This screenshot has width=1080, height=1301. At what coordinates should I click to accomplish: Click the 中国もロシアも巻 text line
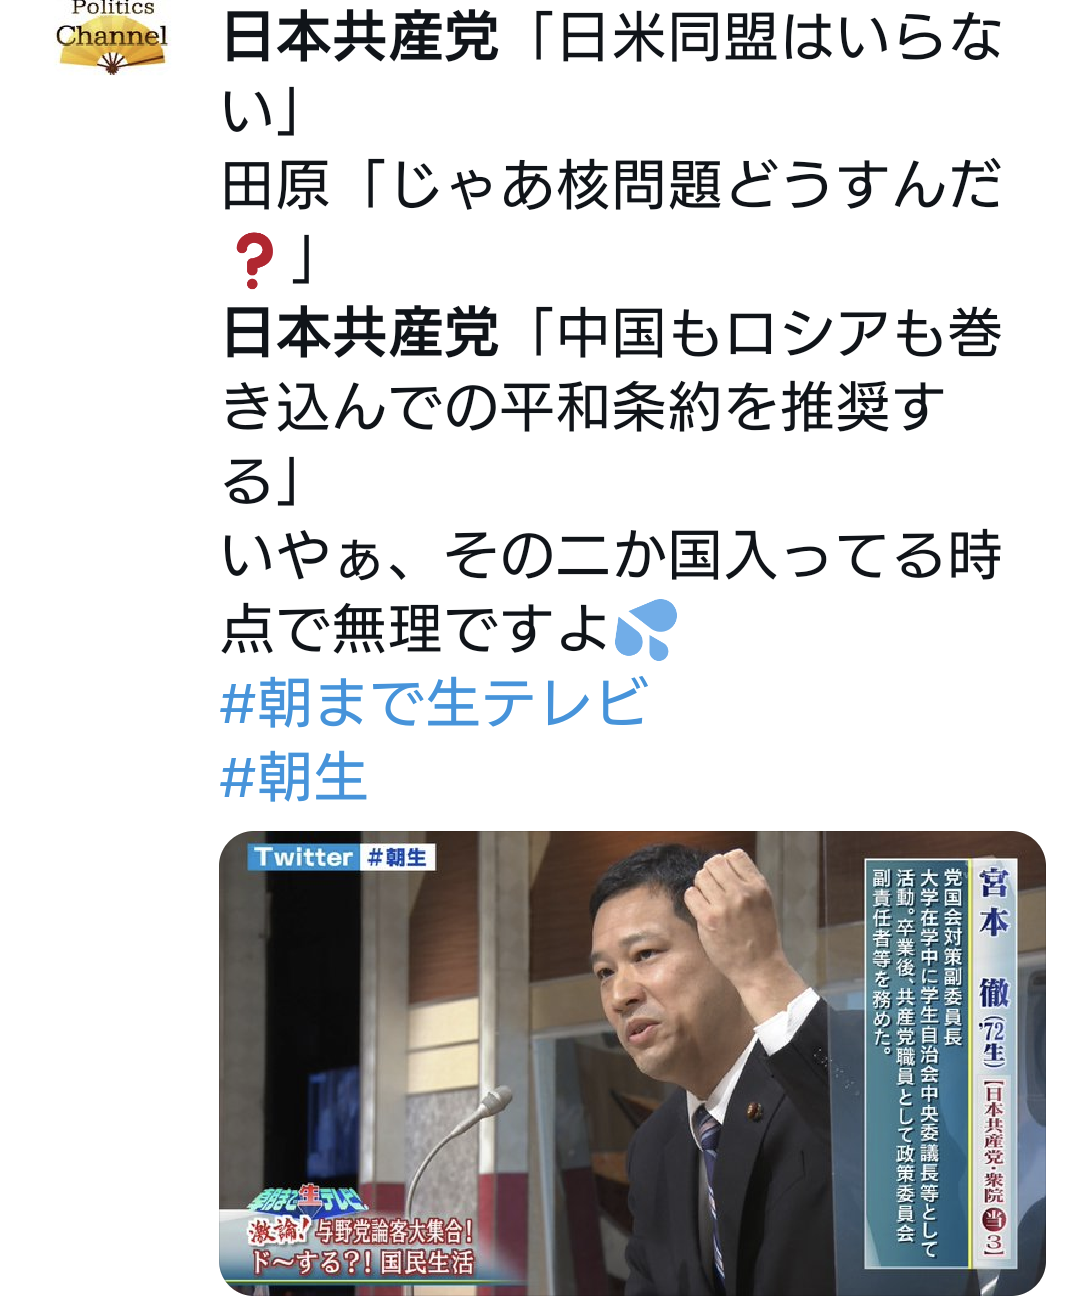click(x=780, y=332)
